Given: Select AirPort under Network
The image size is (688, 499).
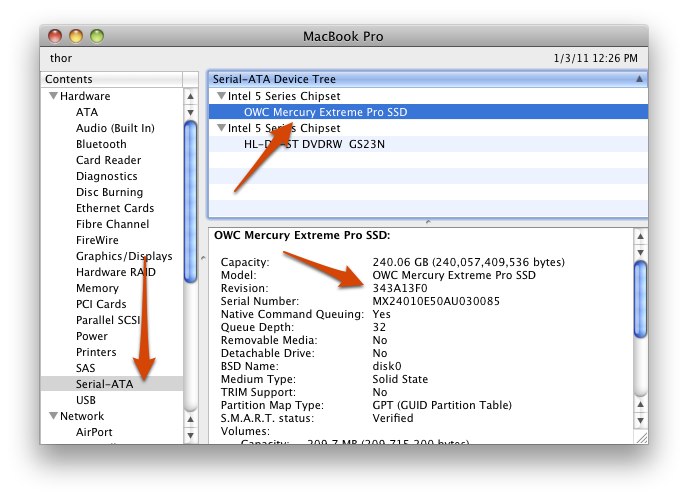Looking at the screenshot, I should click(94, 432).
